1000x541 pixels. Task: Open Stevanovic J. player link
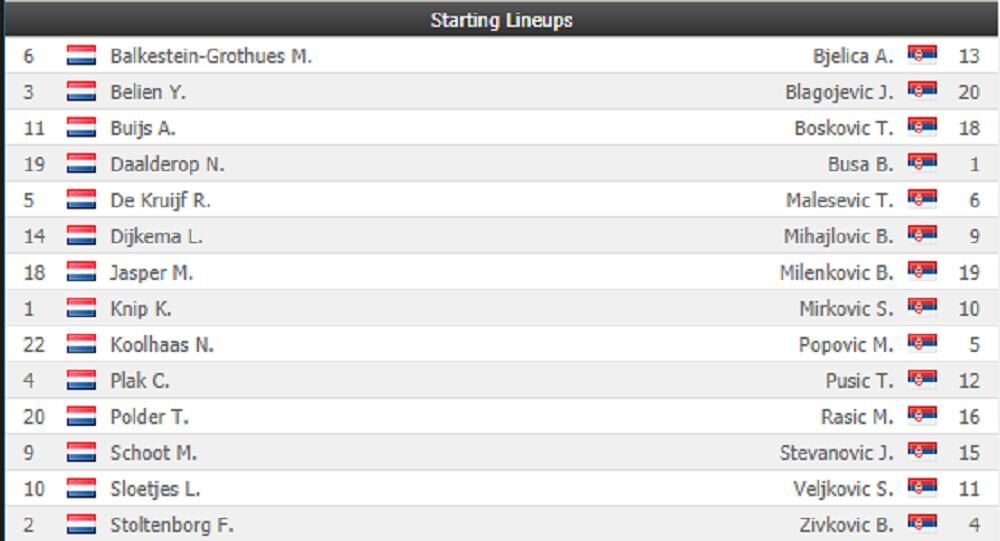836,453
